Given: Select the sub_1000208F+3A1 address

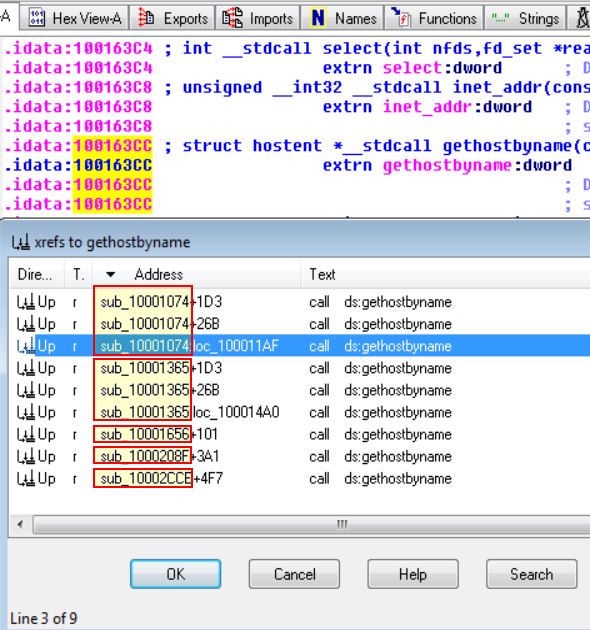Looking at the screenshot, I should [x=160, y=457].
